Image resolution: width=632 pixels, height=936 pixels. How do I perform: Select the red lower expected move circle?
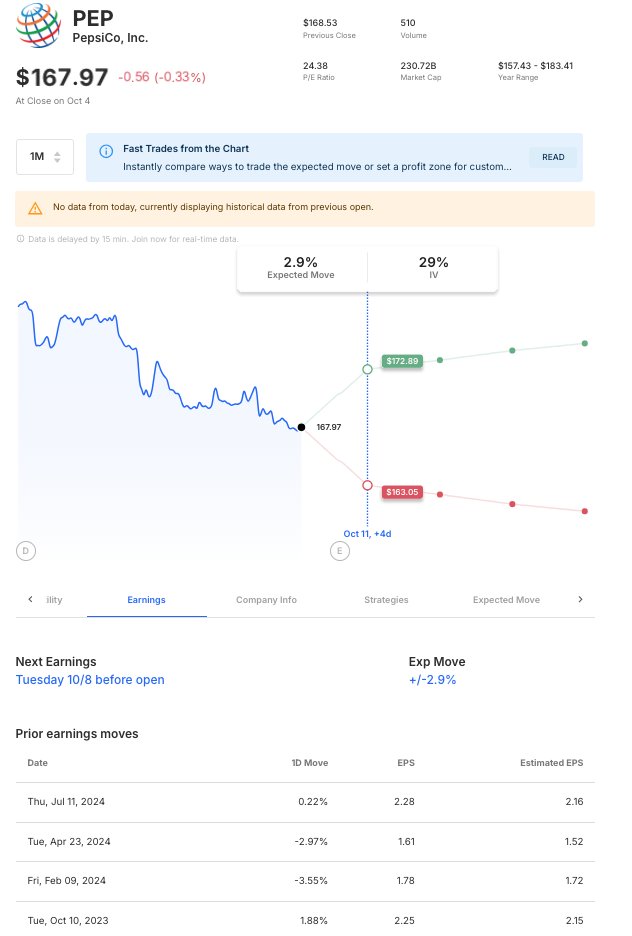coord(368,485)
